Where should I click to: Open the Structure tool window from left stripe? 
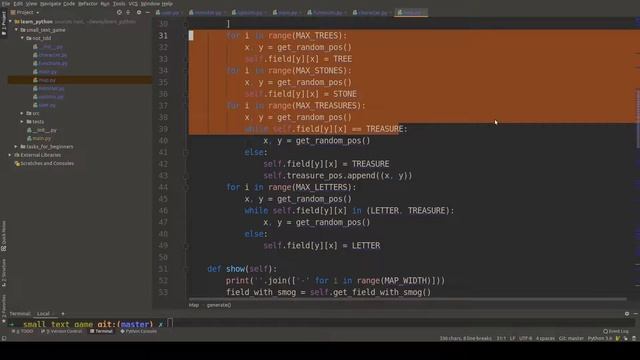click(x=4, y=273)
